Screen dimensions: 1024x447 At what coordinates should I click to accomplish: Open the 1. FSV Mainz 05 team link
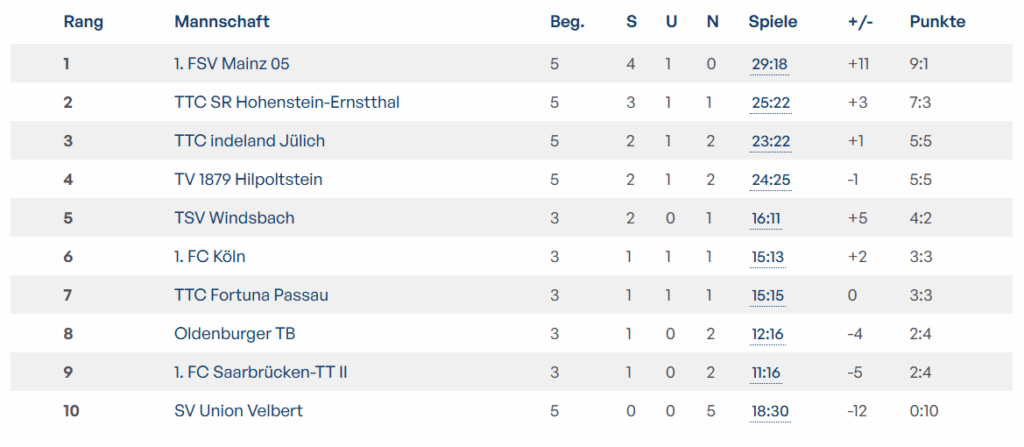[232, 64]
